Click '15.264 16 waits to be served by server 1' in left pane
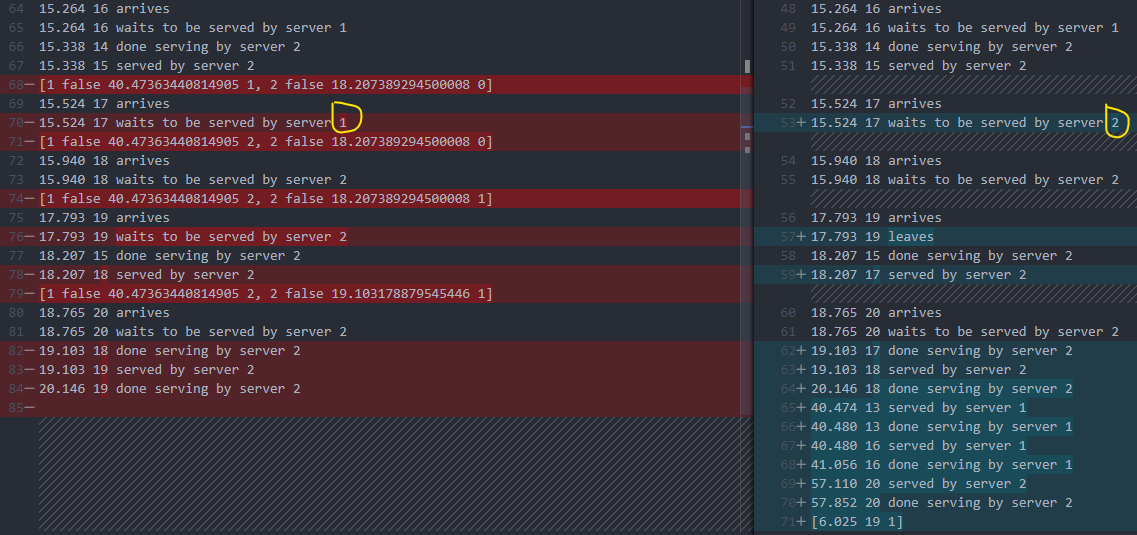Screen dimensions: 1137x535 pyautogui.click(x=193, y=28)
